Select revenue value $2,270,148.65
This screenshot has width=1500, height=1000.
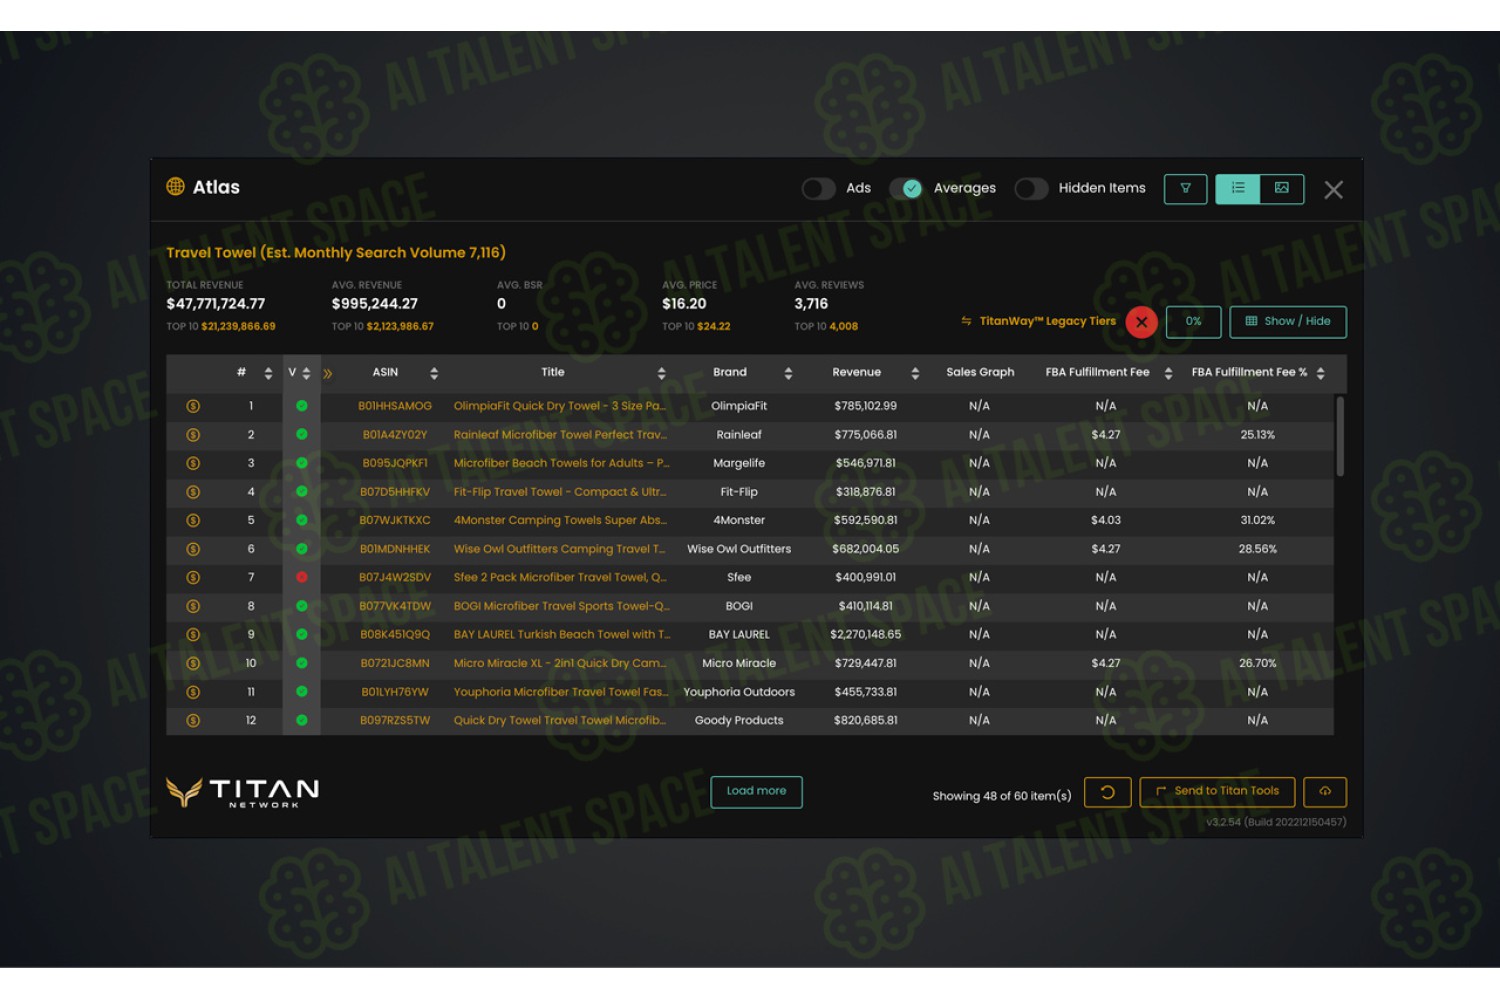[865, 634]
